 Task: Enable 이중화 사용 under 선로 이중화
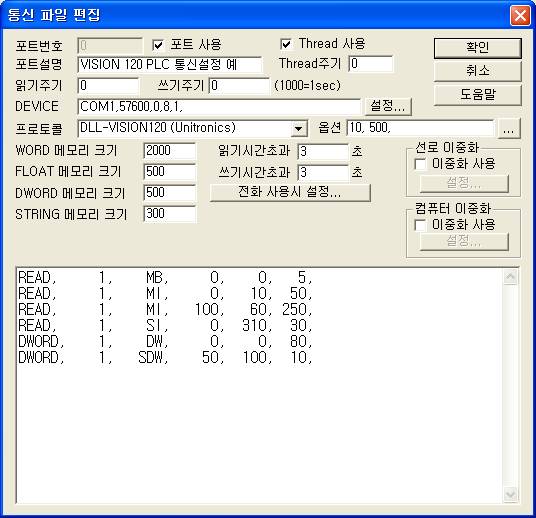[x=420, y=164]
